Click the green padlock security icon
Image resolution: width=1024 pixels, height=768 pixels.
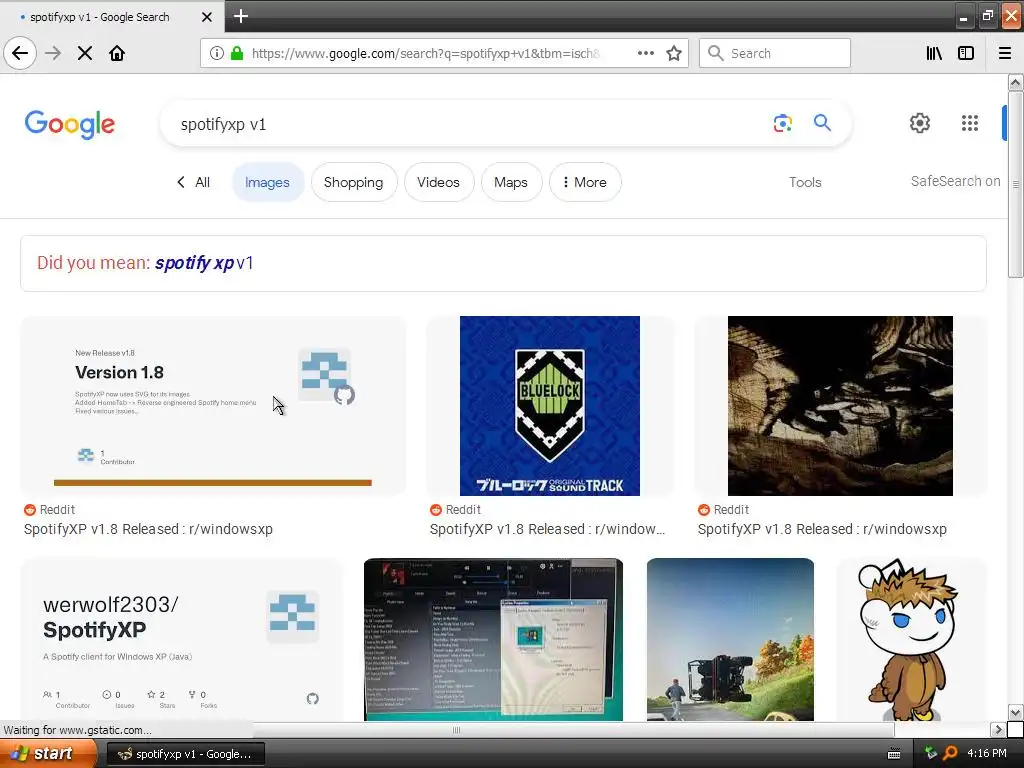pos(237,53)
